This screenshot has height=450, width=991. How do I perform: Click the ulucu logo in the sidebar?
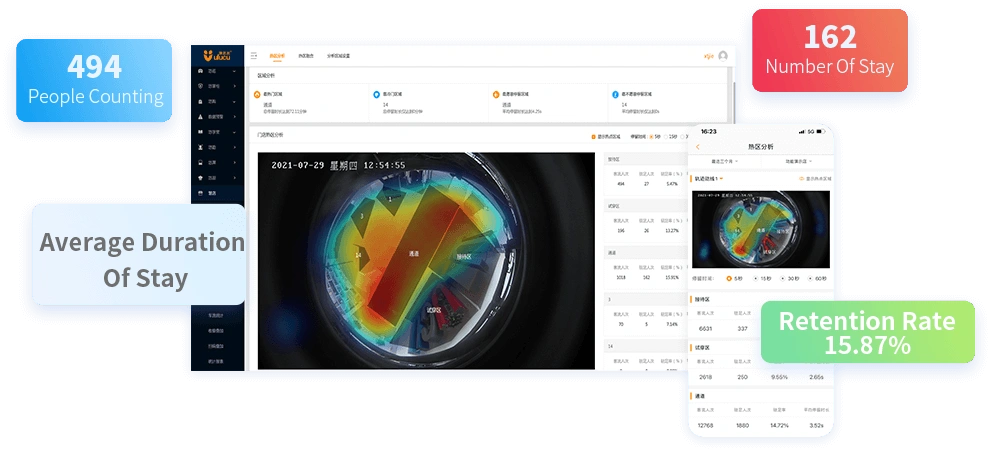[217, 56]
